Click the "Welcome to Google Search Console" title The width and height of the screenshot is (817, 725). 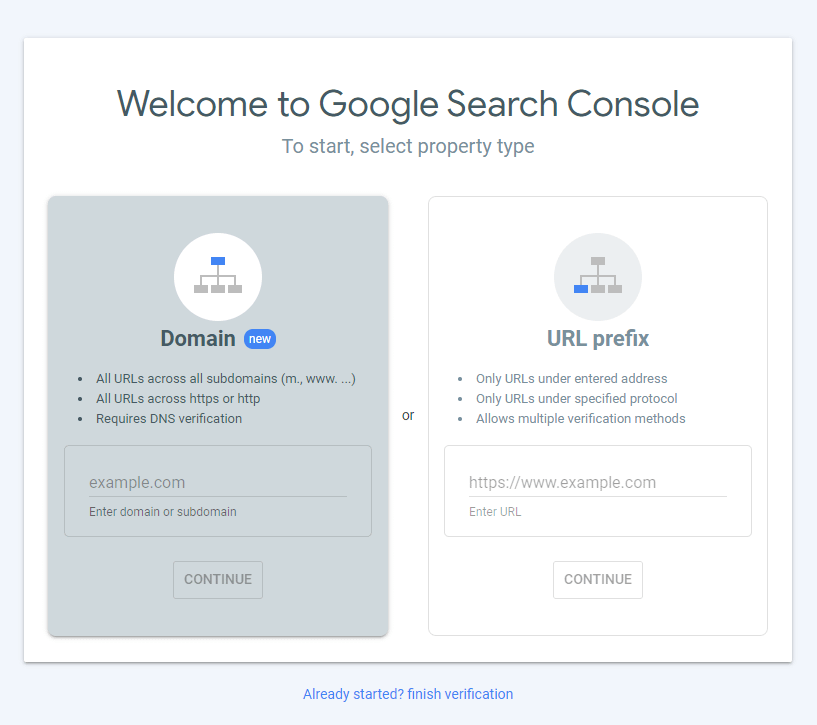[408, 104]
